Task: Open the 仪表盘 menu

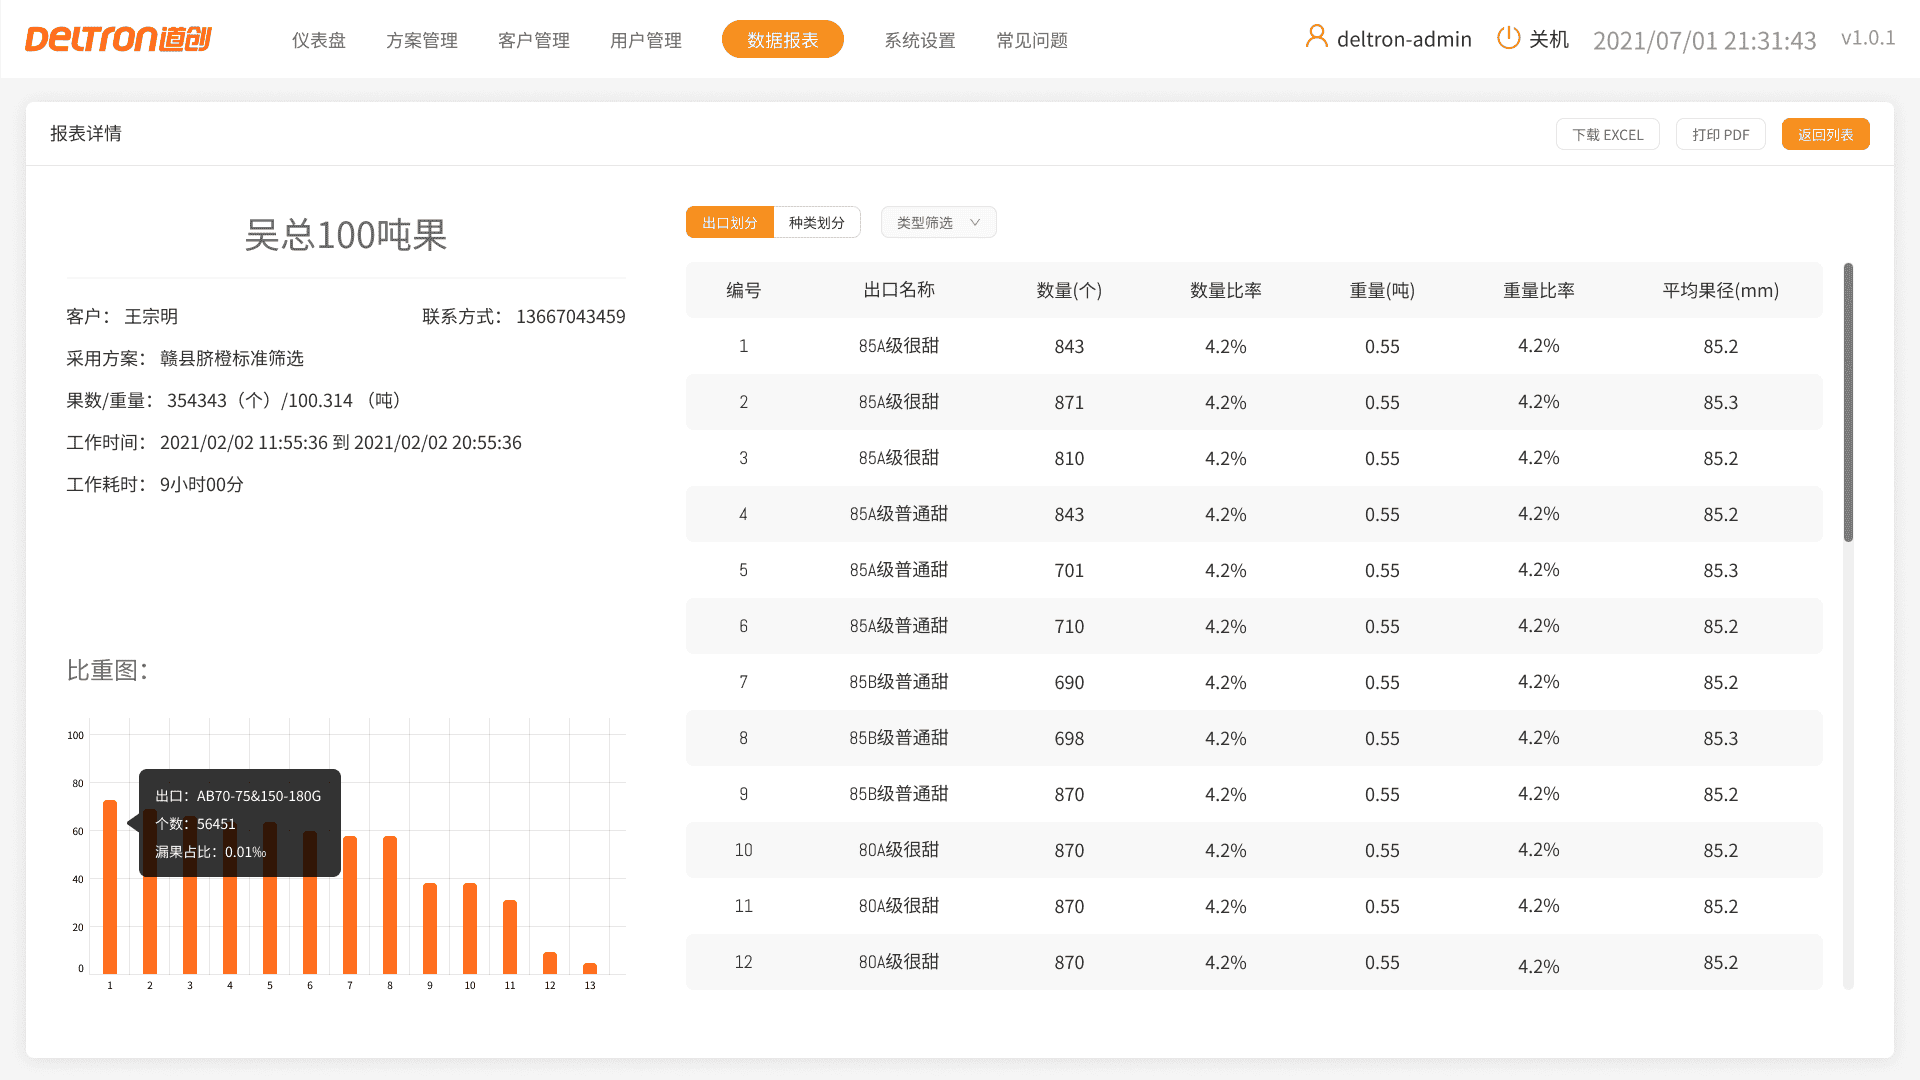Action: tap(318, 40)
